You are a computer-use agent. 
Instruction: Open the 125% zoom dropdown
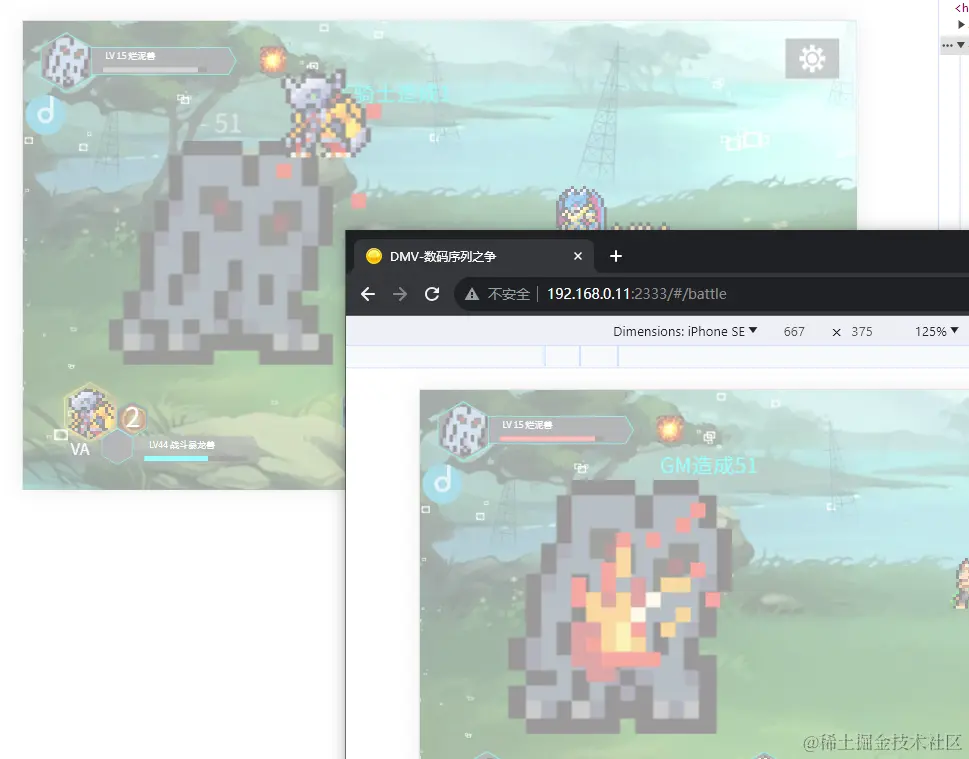936,331
